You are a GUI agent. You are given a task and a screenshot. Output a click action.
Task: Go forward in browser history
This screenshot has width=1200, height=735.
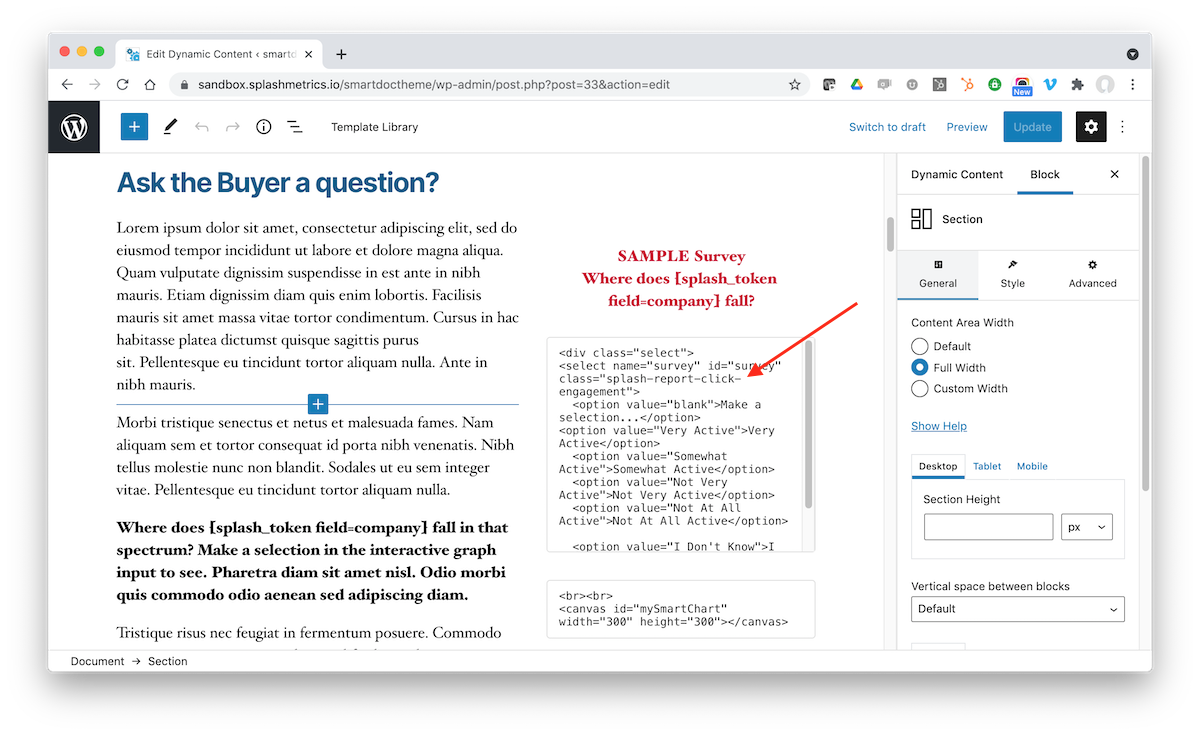(x=95, y=85)
